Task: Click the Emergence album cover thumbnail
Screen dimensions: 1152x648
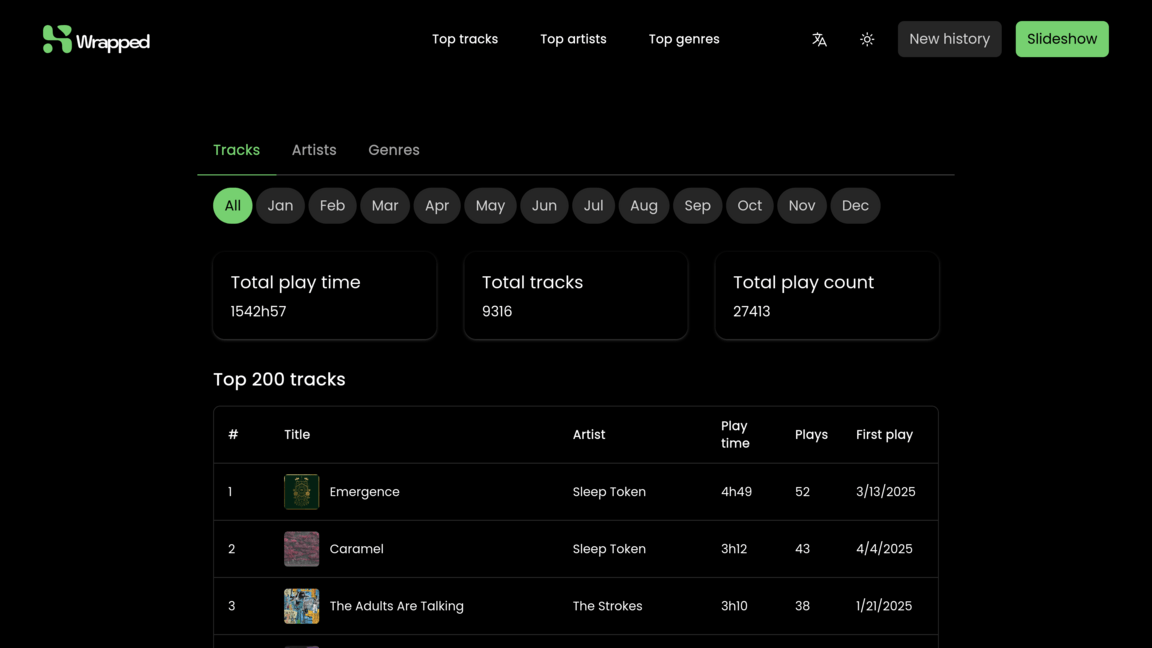Action: (301, 492)
